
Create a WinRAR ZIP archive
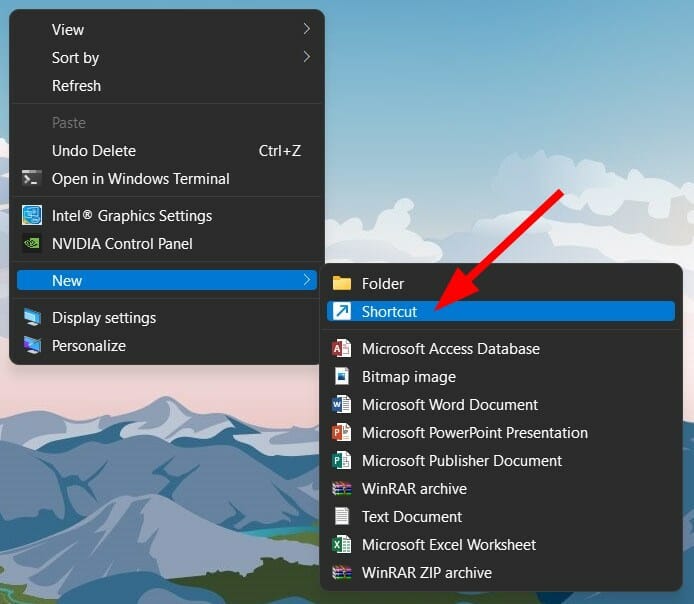(501, 573)
